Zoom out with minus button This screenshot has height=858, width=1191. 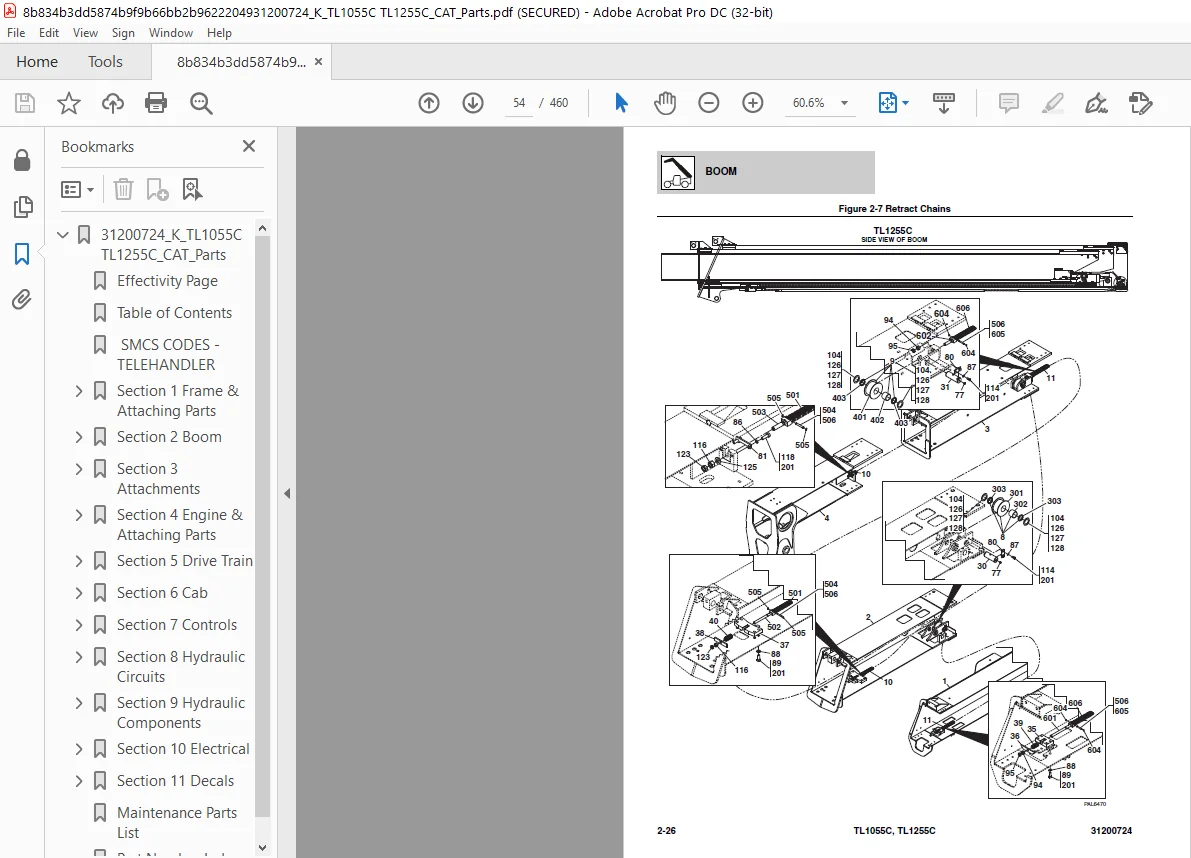pyautogui.click(x=708, y=103)
